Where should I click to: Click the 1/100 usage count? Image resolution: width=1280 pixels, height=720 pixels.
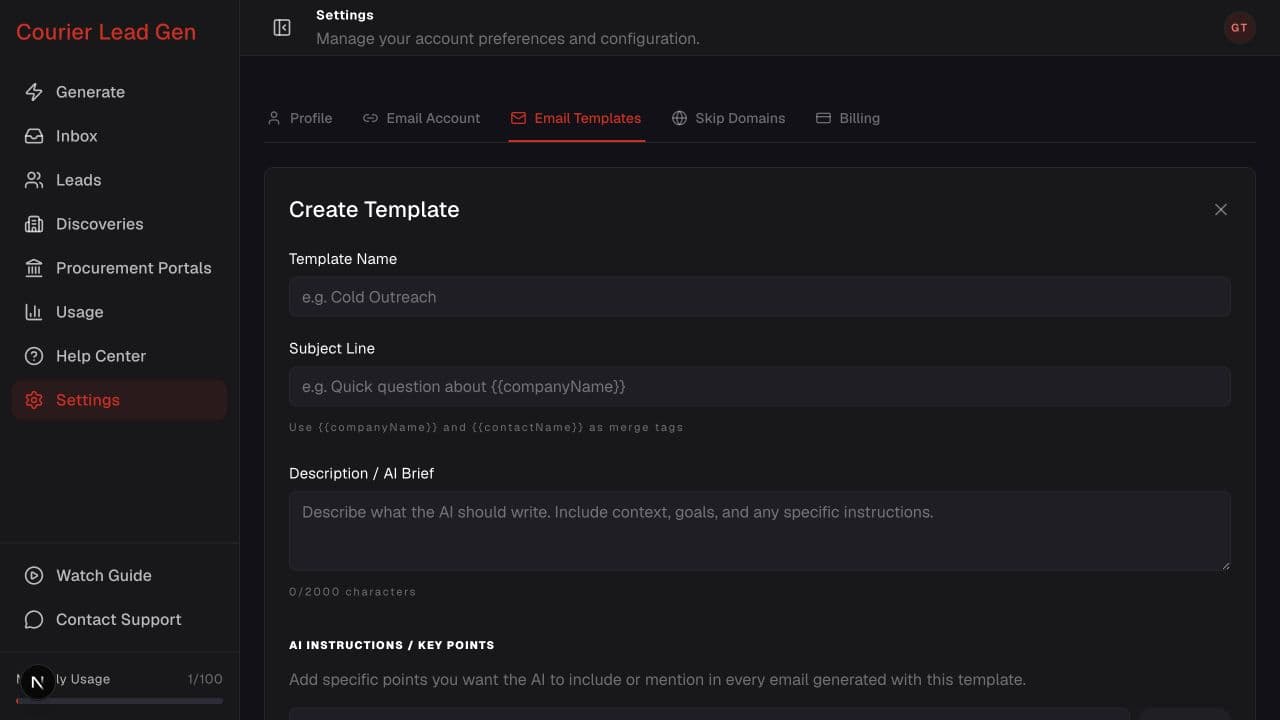point(205,679)
